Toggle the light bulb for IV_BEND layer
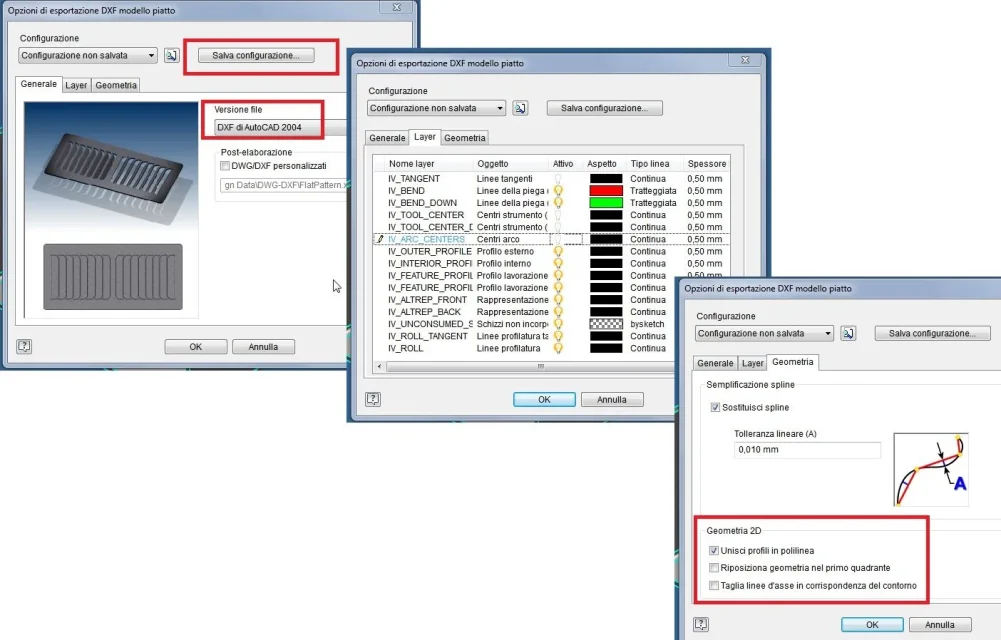 tap(558, 191)
